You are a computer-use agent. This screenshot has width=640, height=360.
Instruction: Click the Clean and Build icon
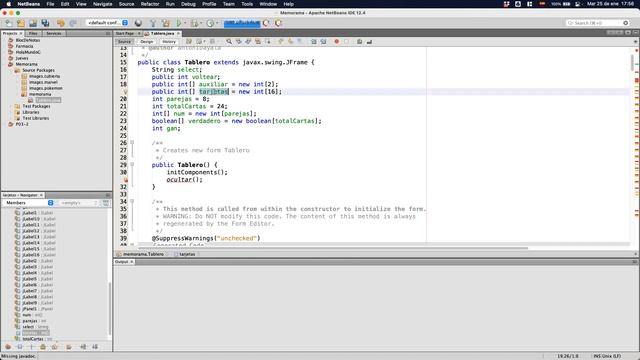(x=166, y=23)
